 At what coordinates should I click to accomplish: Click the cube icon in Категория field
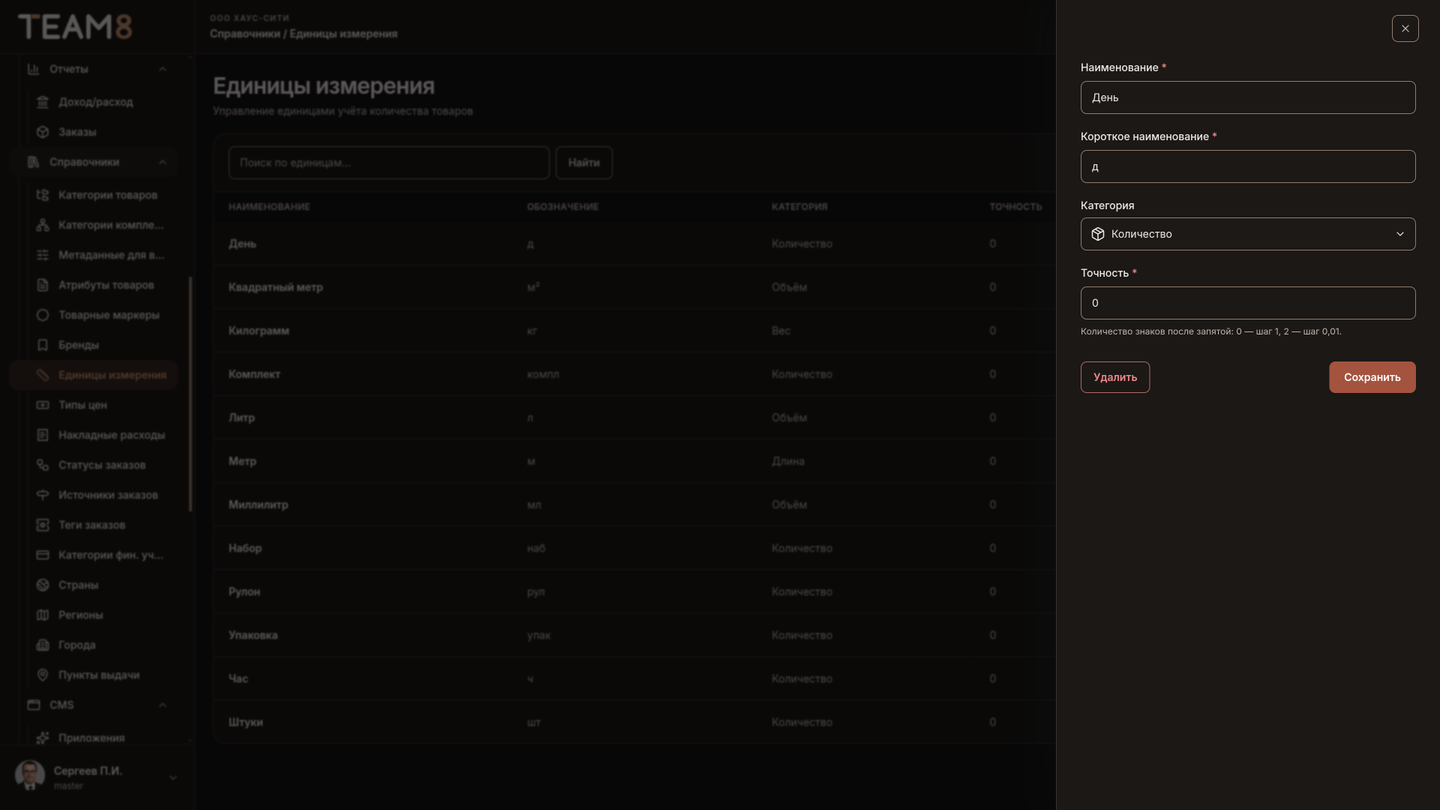pos(1098,234)
